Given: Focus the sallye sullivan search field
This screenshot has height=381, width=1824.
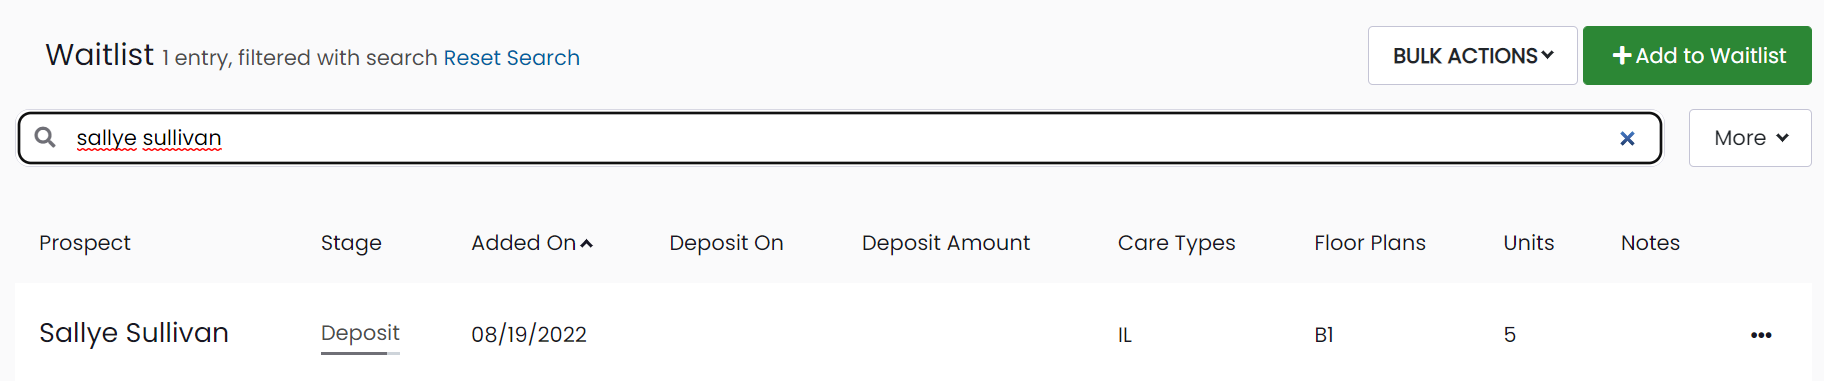Looking at the screenshot, I should coord(840,138).
